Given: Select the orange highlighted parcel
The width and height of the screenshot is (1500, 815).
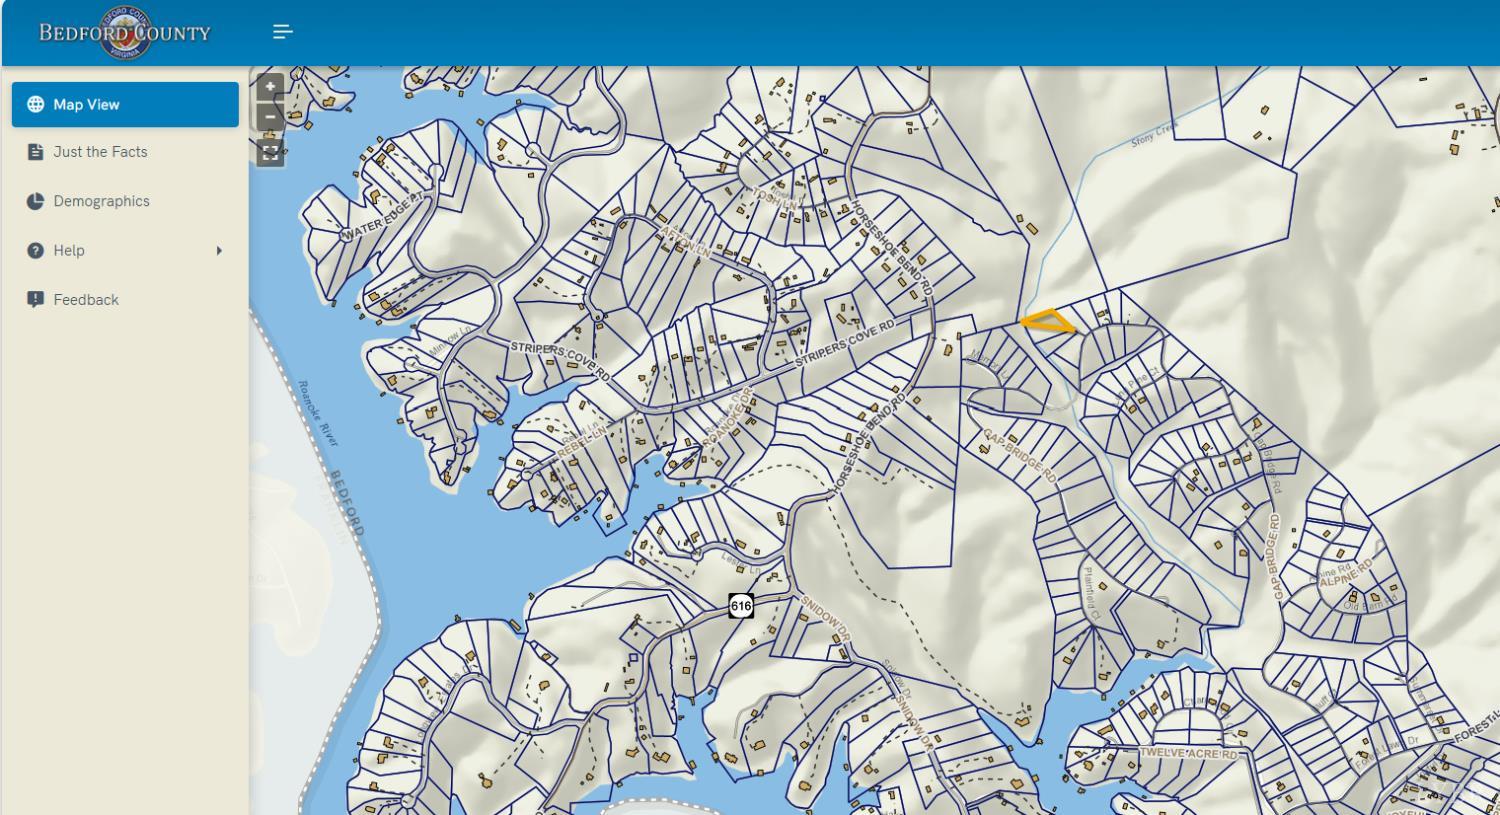Looking at the screenshot, I should tap(1049, 321).
